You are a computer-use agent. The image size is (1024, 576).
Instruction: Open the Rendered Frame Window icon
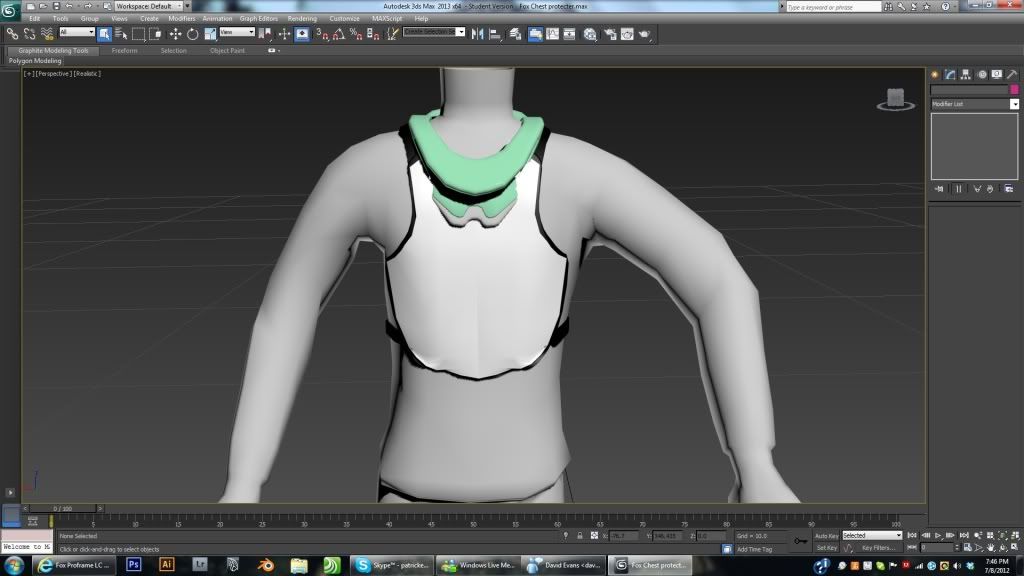[x=627, y=34]
